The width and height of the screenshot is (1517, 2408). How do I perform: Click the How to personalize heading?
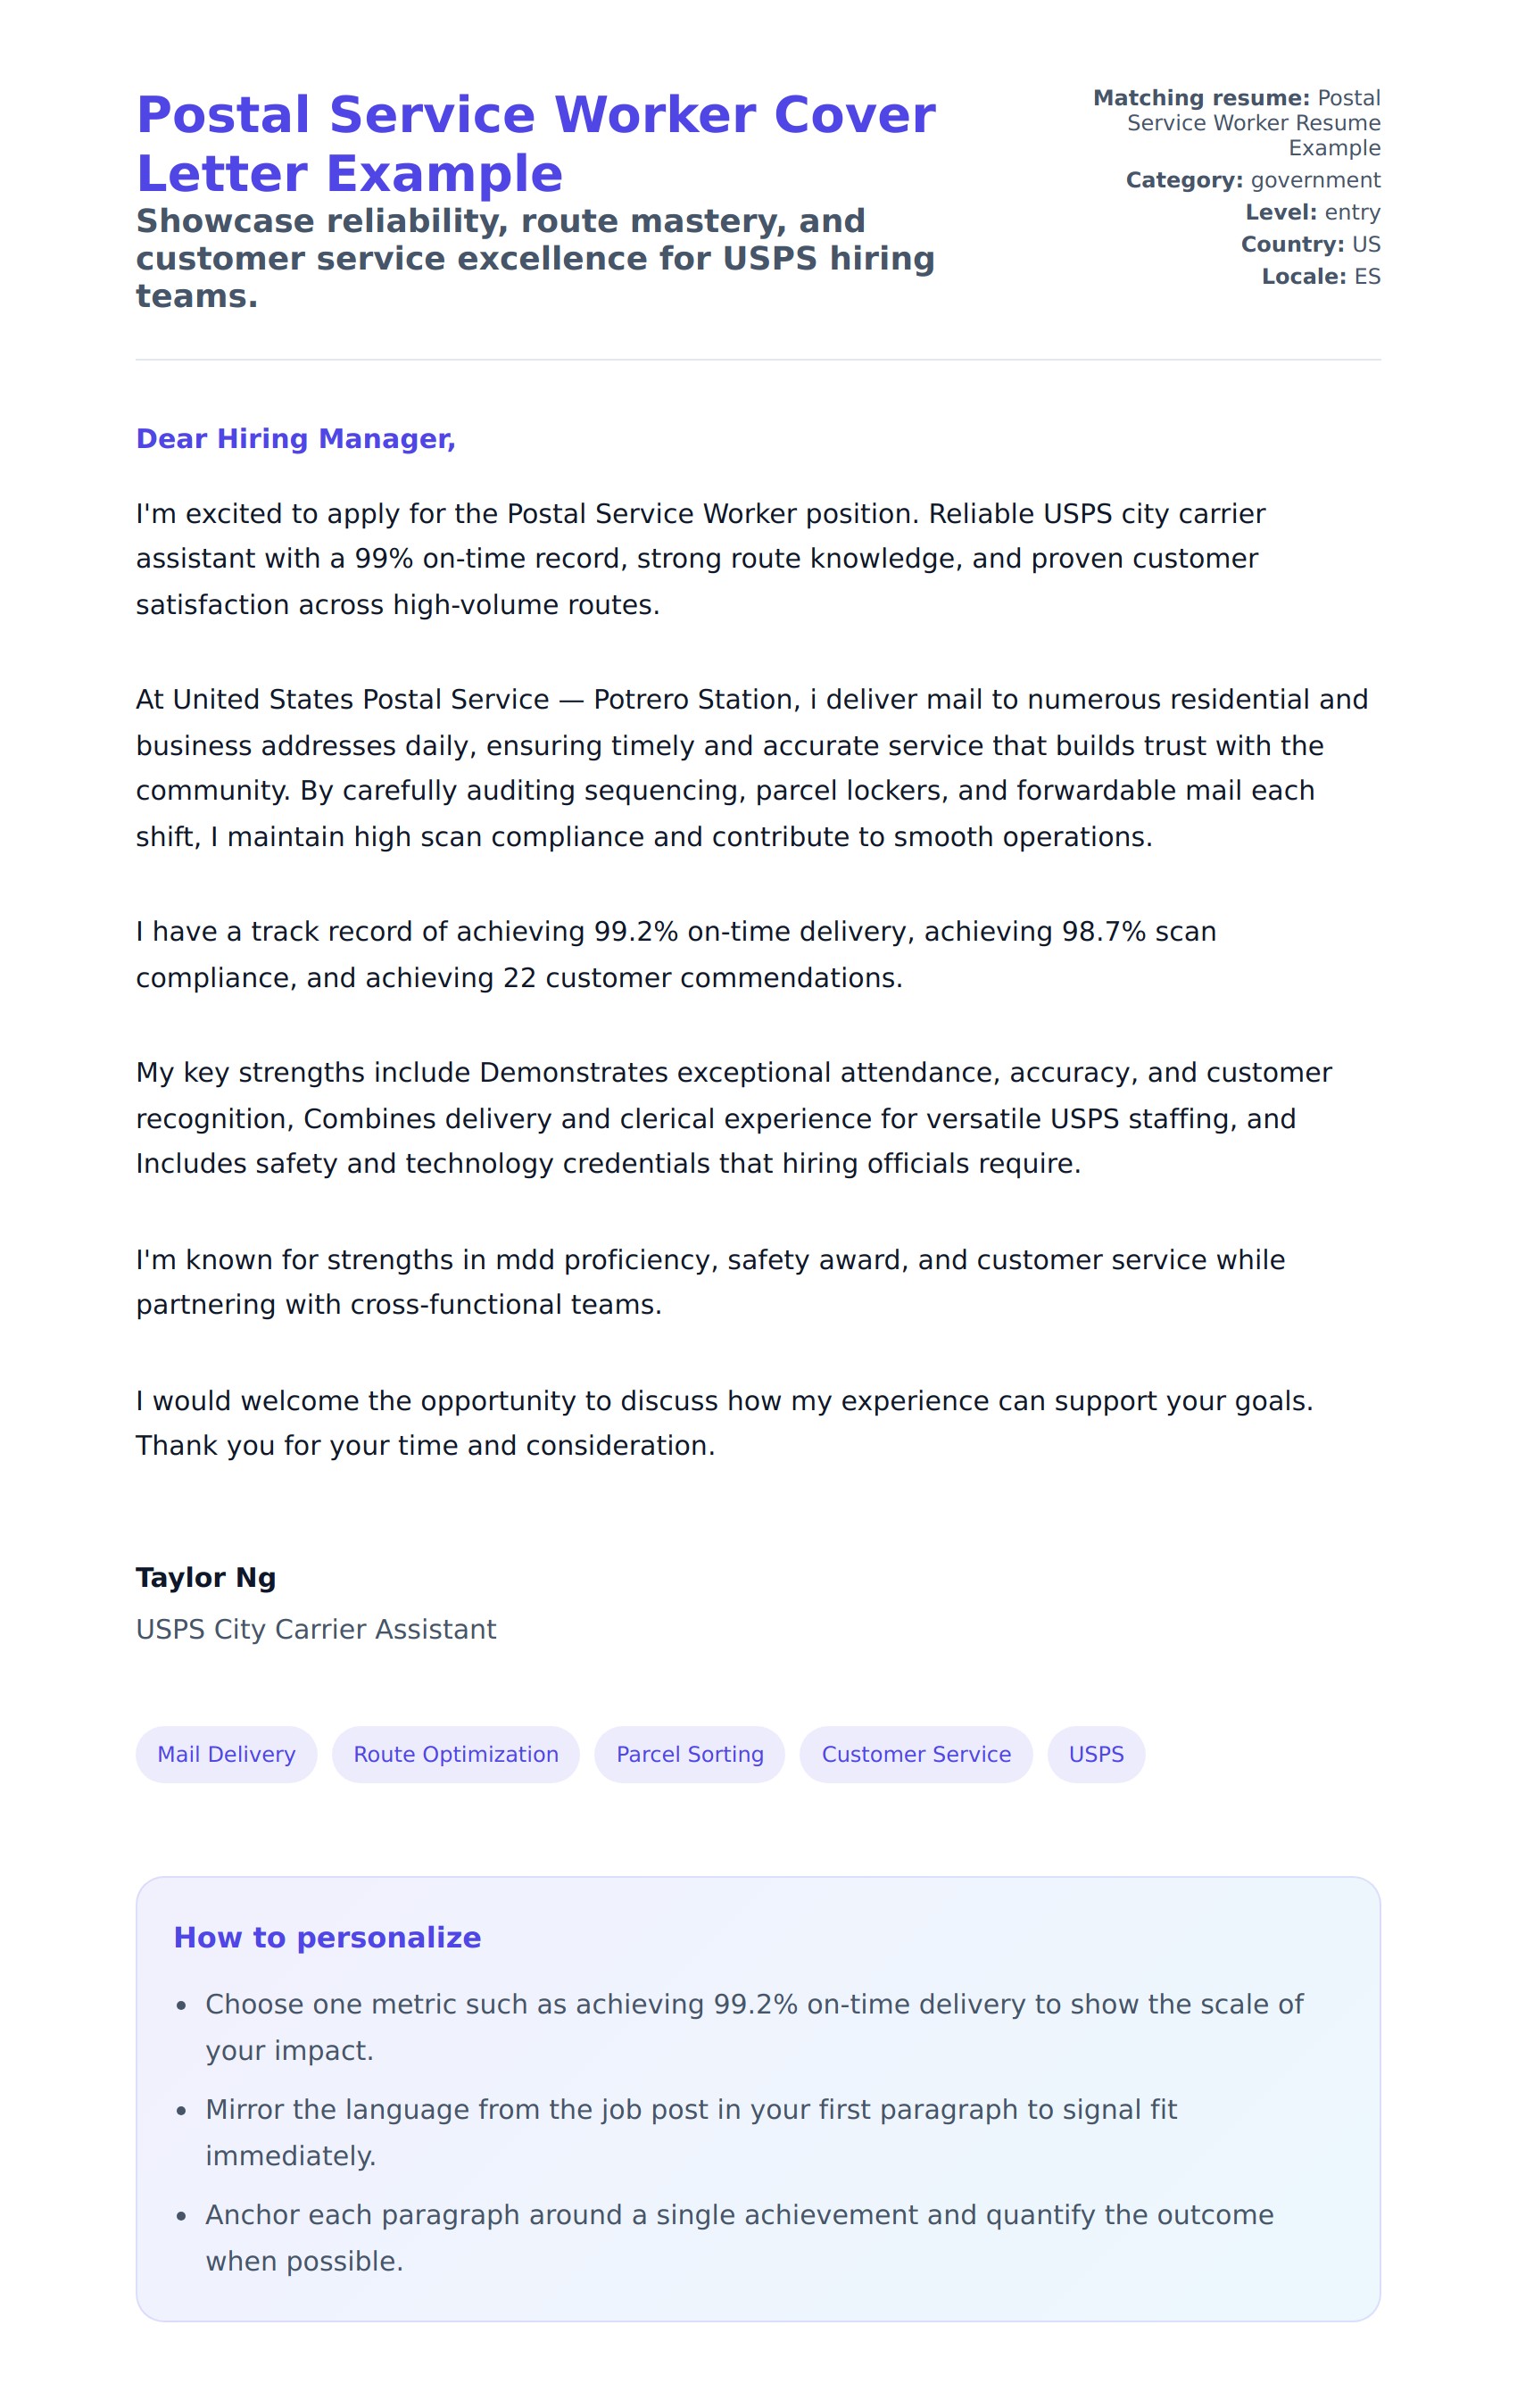tap(327, 1937)
